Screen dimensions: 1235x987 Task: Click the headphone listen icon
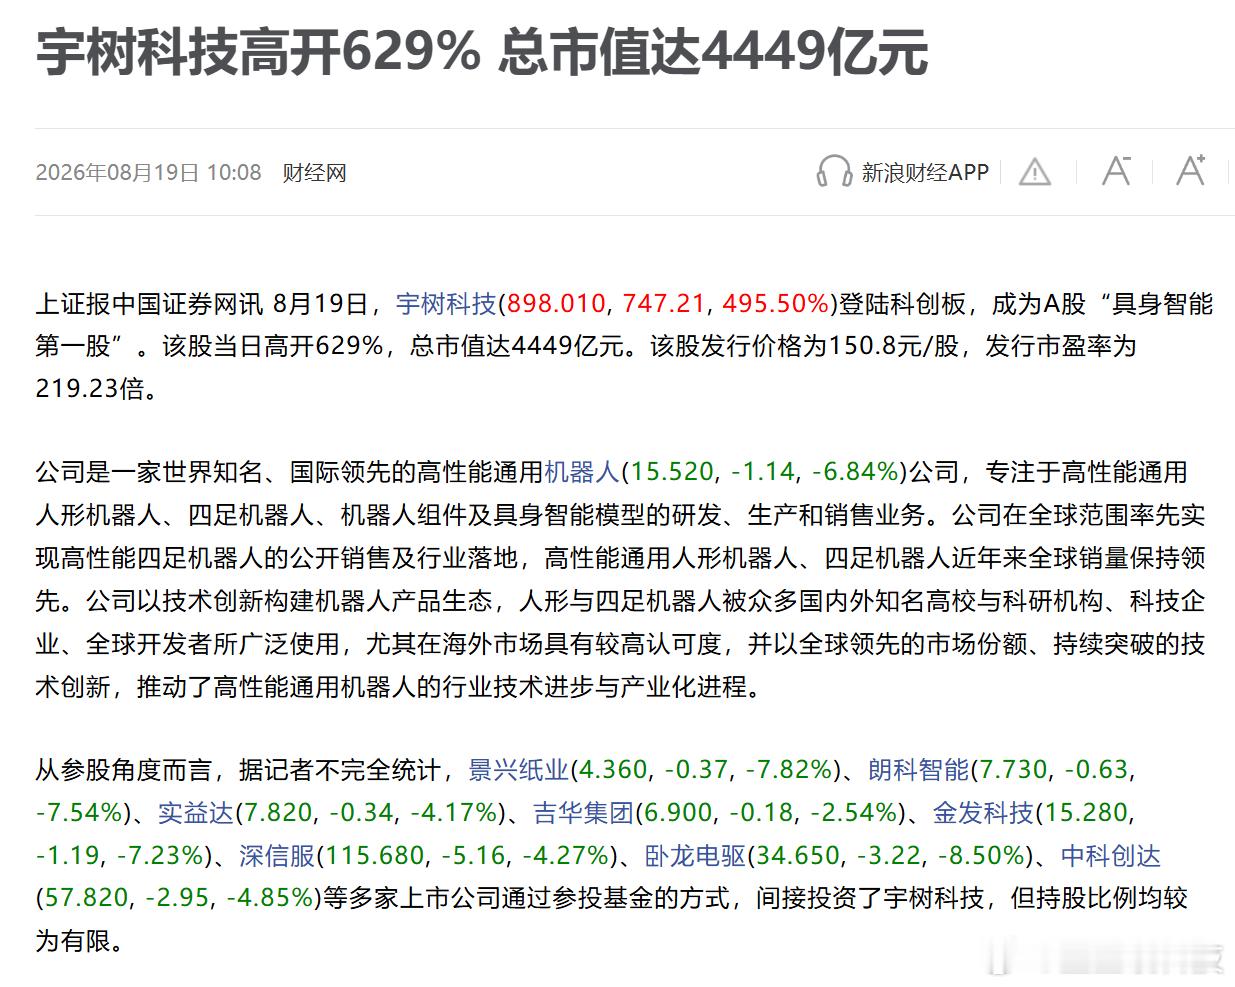(x=834, y=172)
